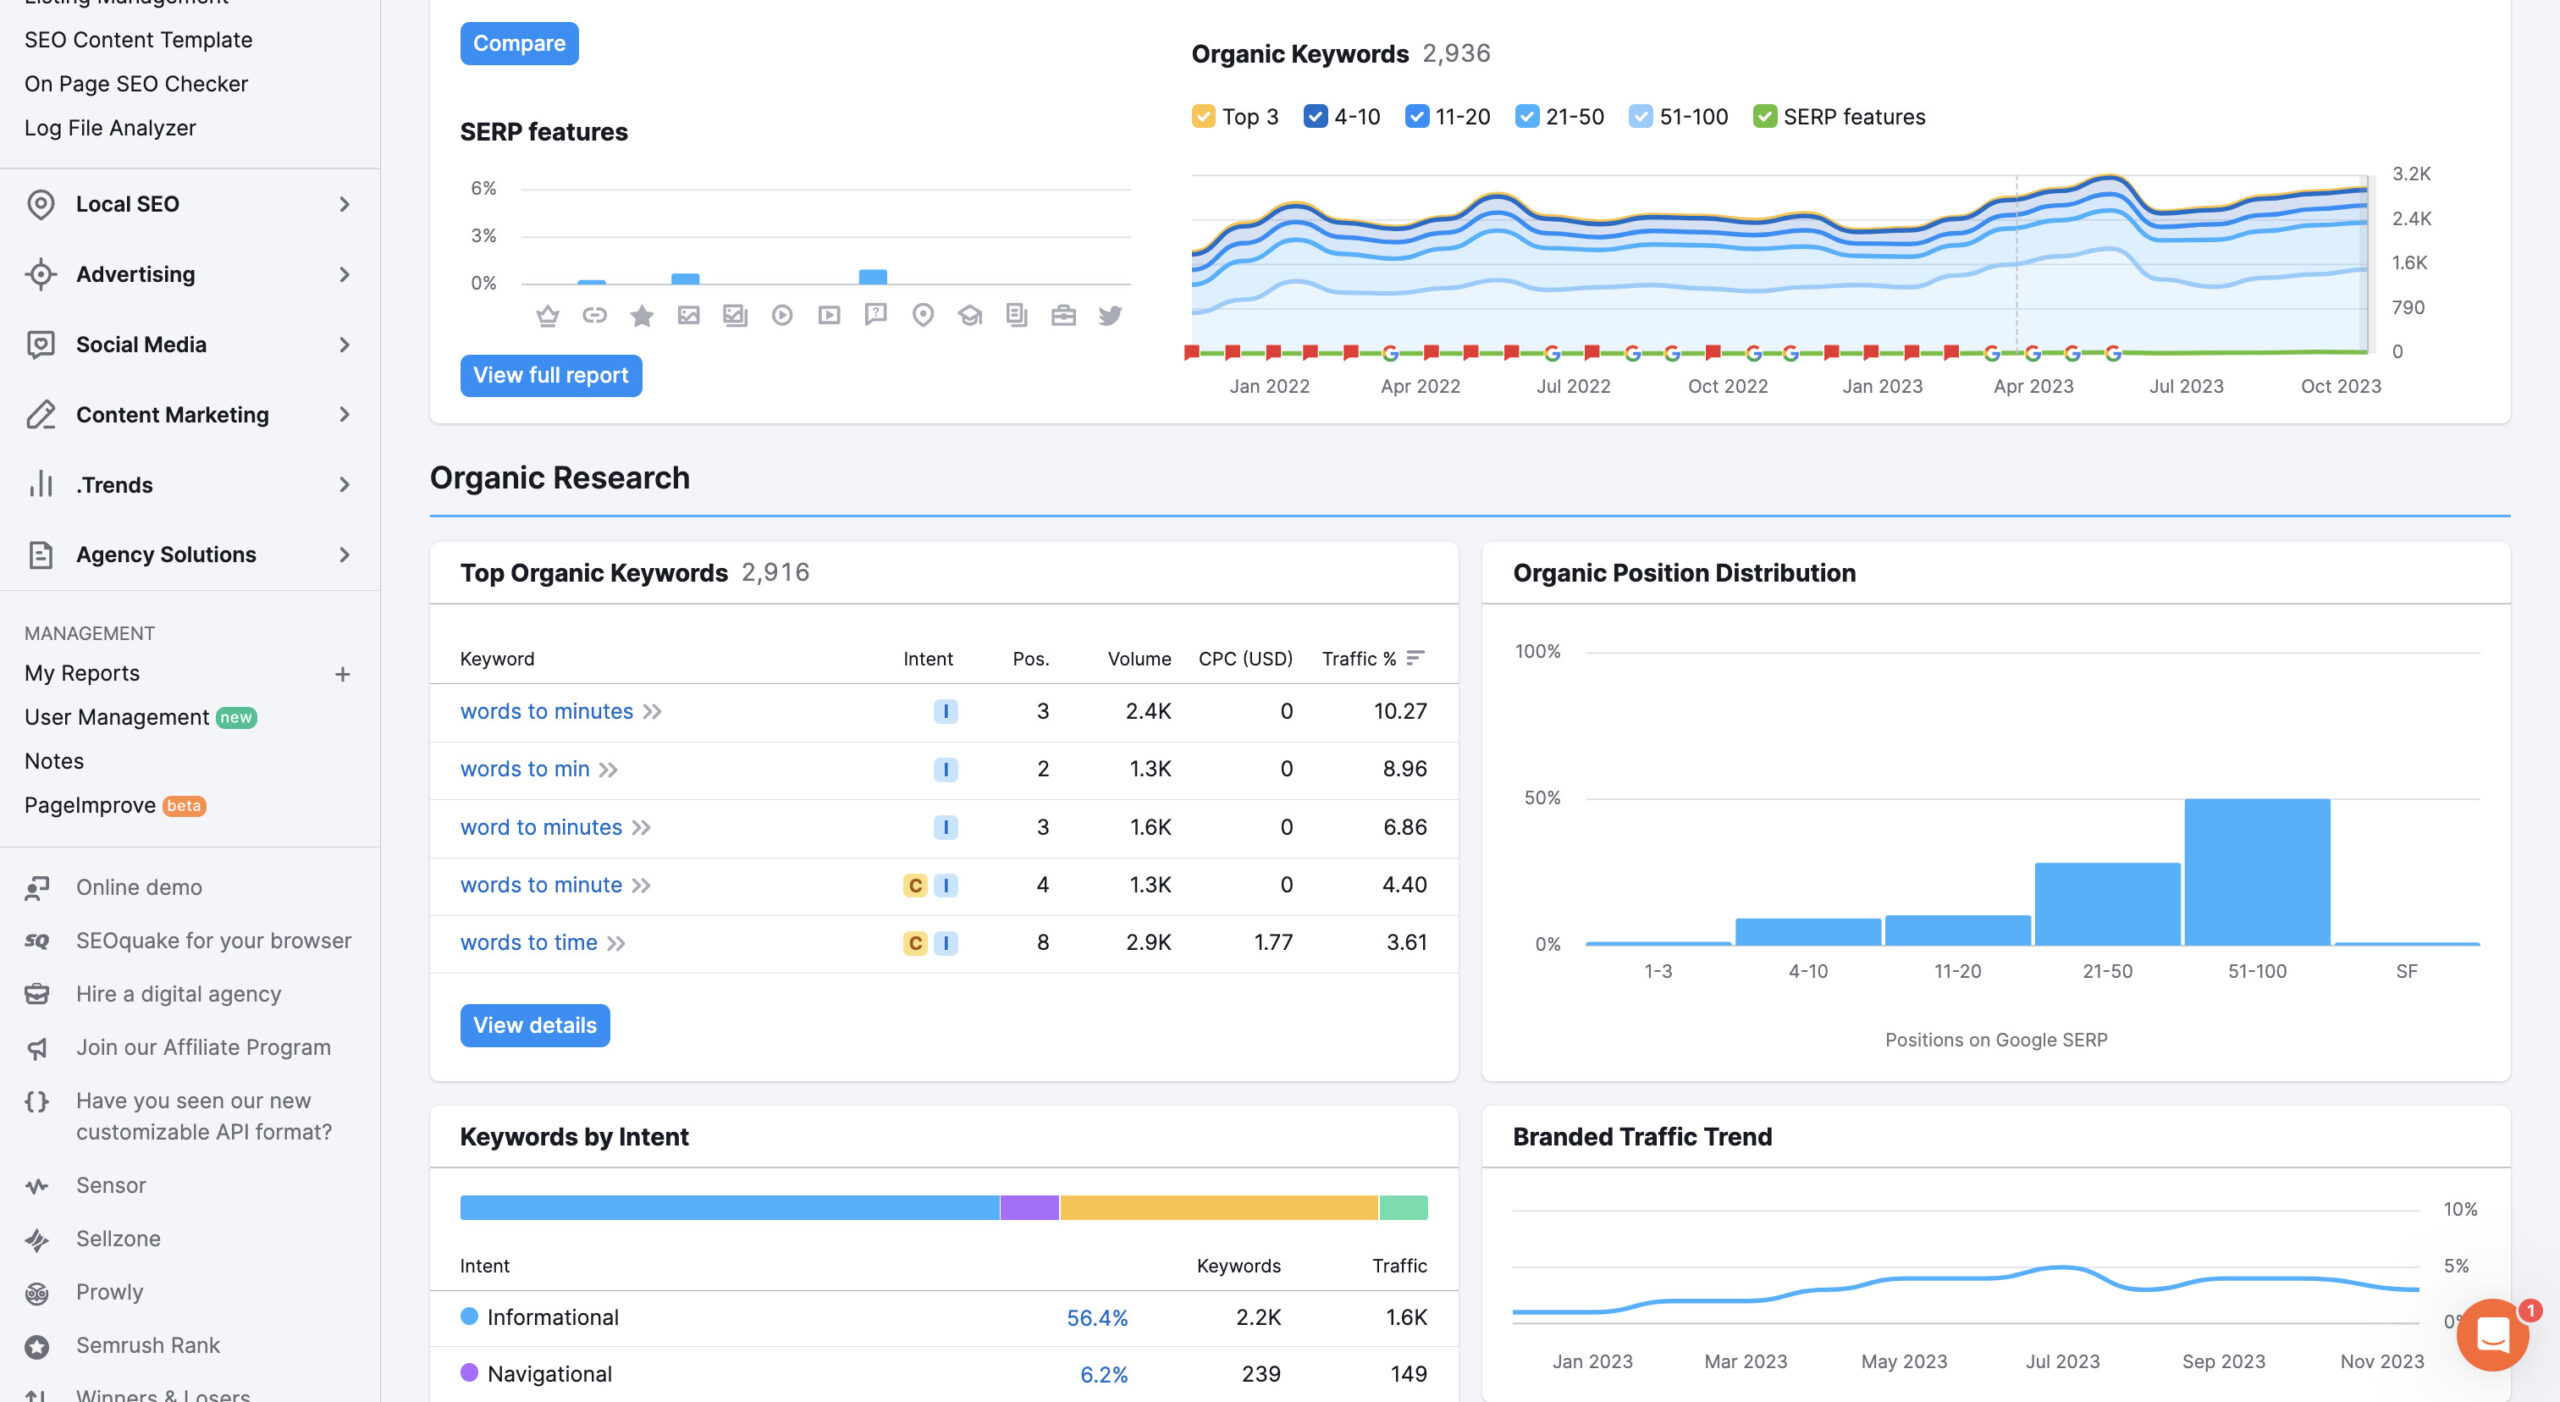This screenshot has width=2560, height=1402.
Task: Click the star reviews SERP feature icon
Action: pos(641,316)
